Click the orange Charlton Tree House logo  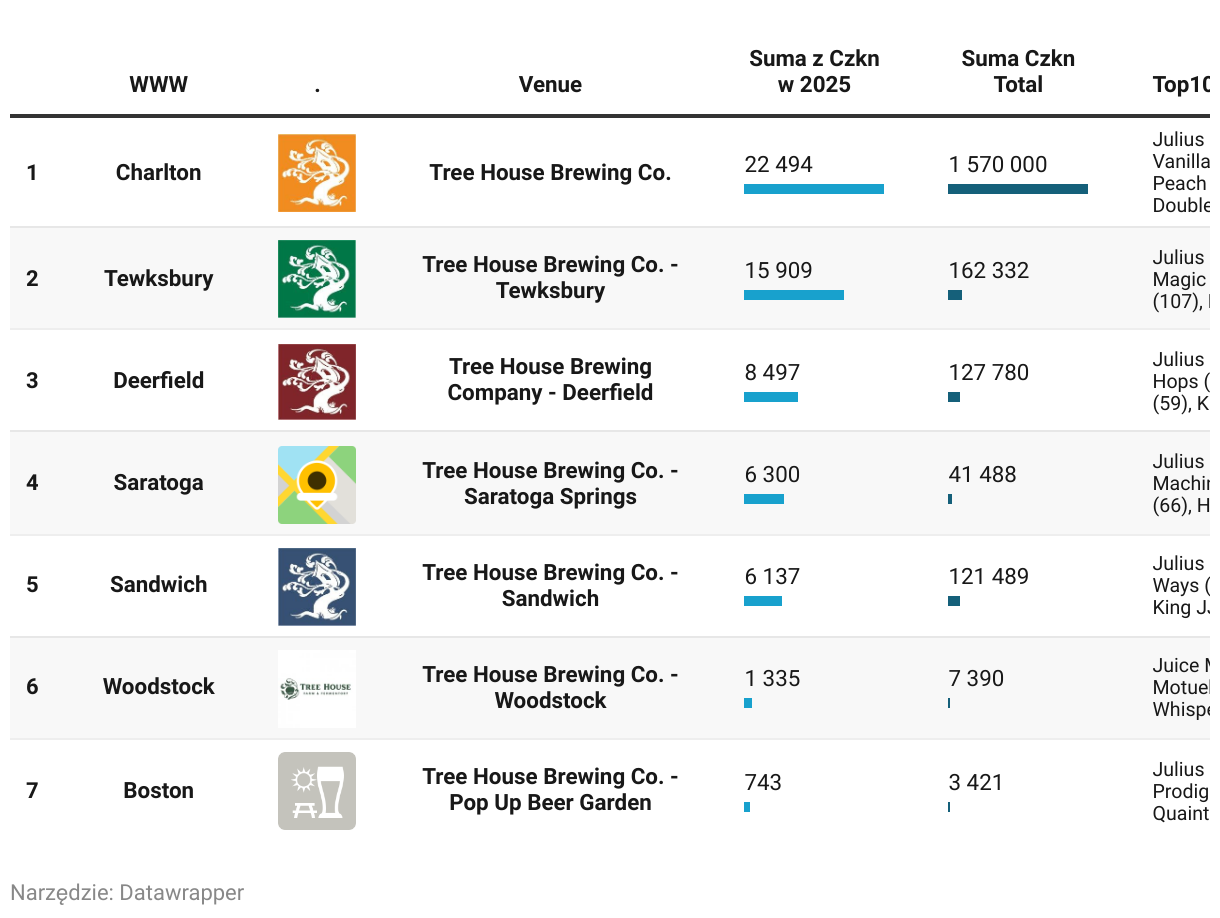click(316, 173)
